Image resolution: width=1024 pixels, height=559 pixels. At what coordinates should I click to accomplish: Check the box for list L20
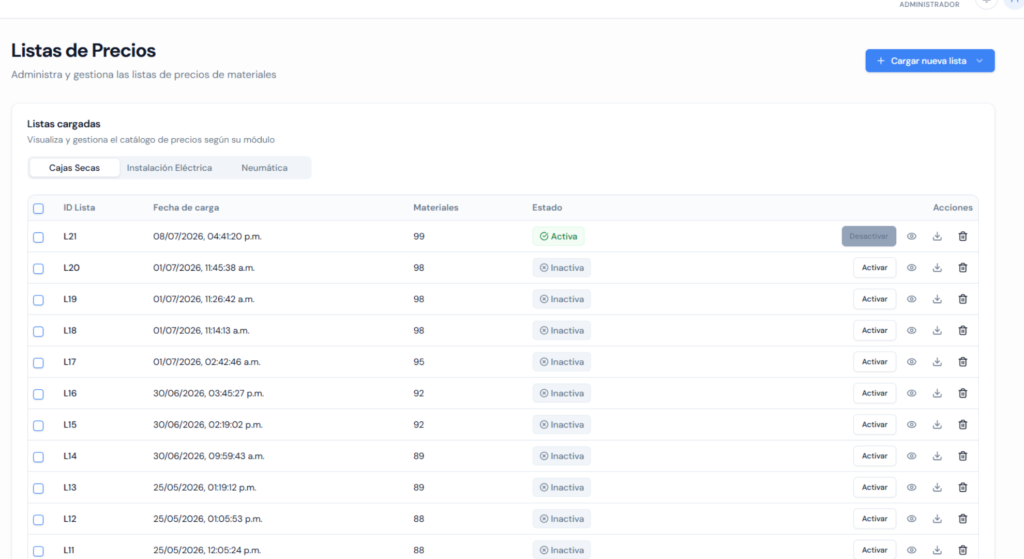[x=39, y=268]
